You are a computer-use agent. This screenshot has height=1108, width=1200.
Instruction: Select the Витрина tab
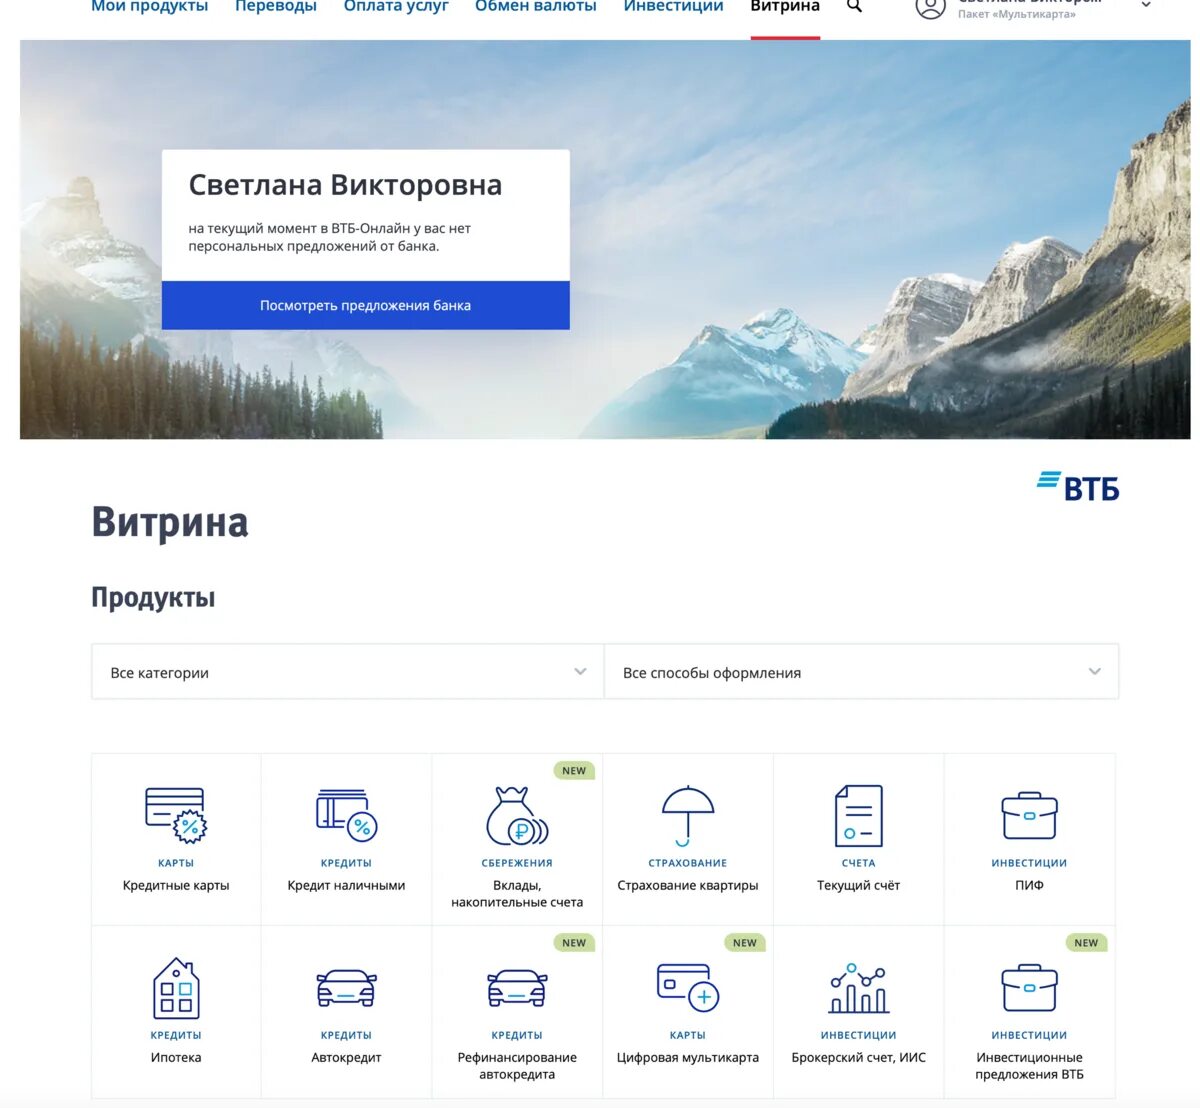point(785,6)
